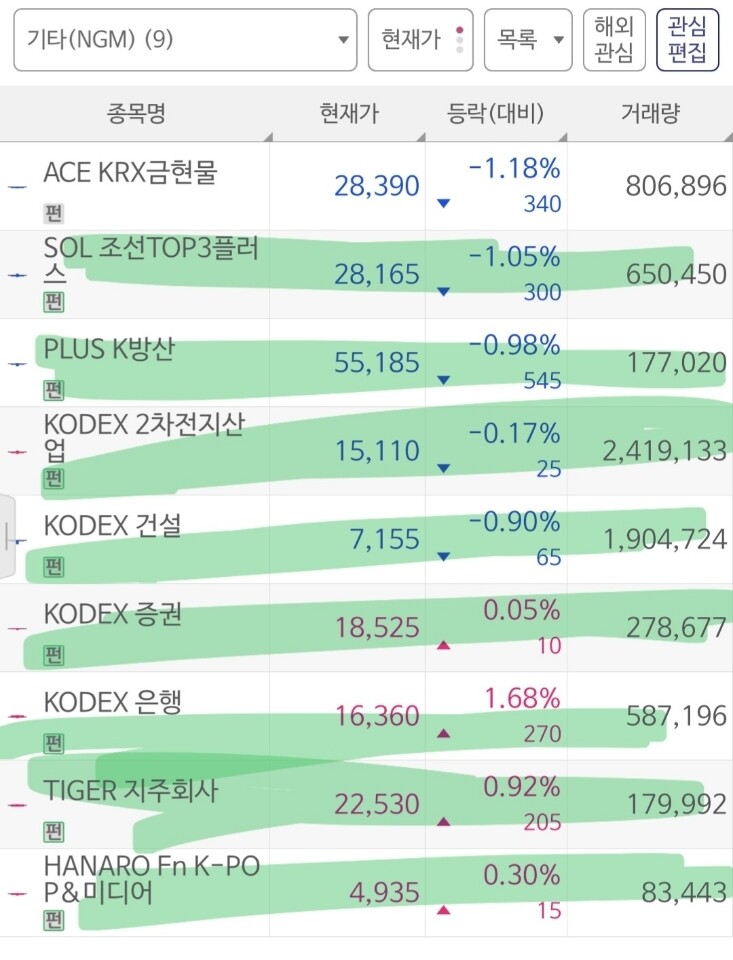The height and width of the screenshot is (960, 733).
Task: Click the up arrow icon for TIGER 지주회사
Action: 443,822
